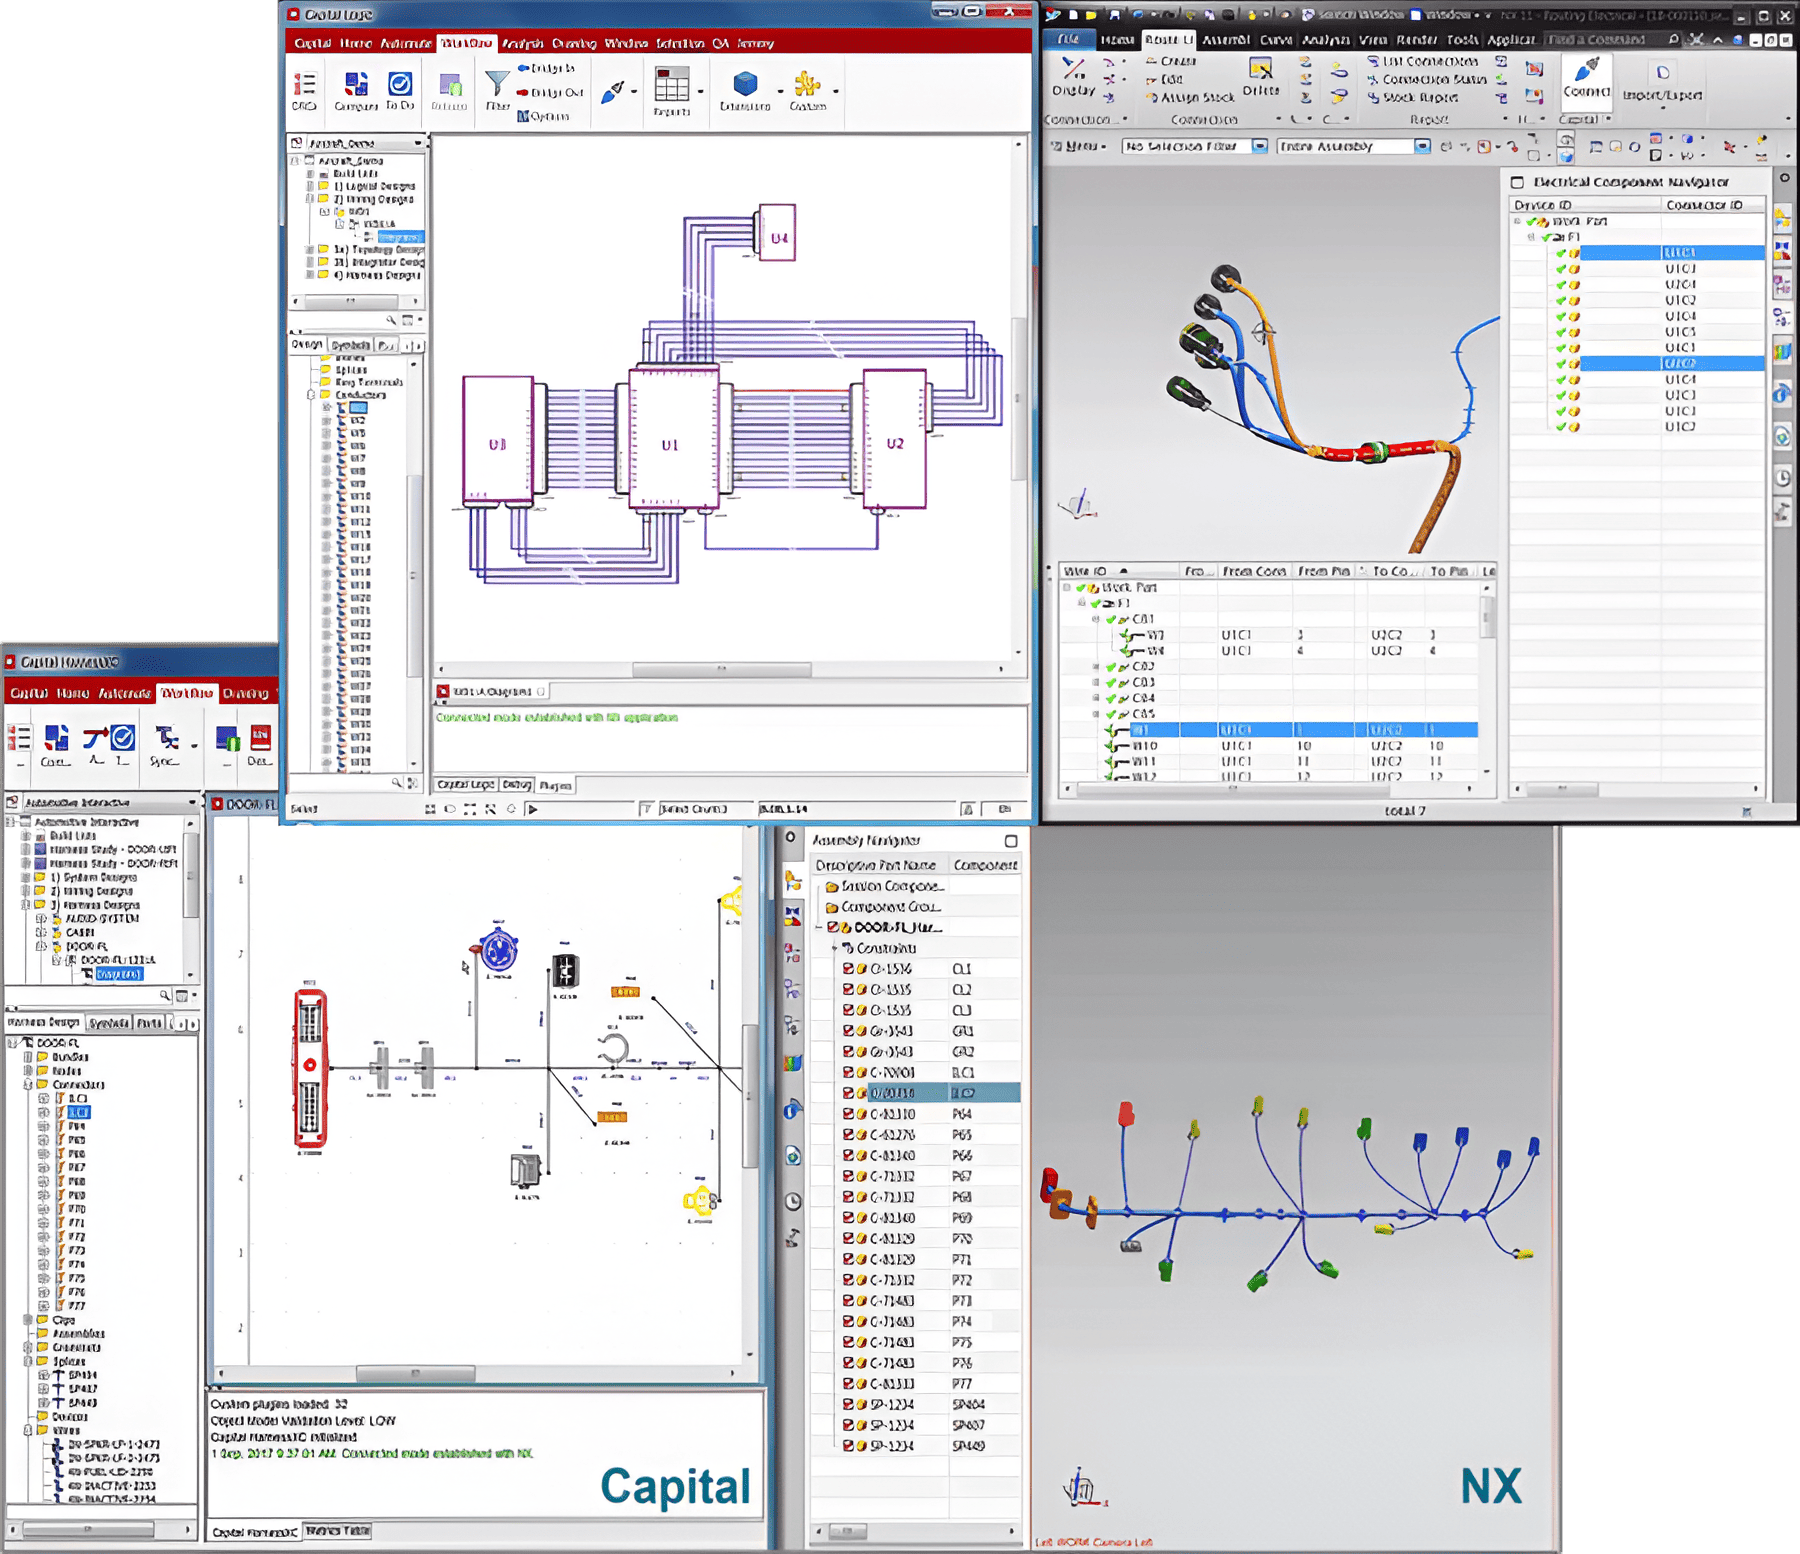
Task: Toggle the checkbox for row P66 in Assembly Navigator
Action: tap(848, 1155)
